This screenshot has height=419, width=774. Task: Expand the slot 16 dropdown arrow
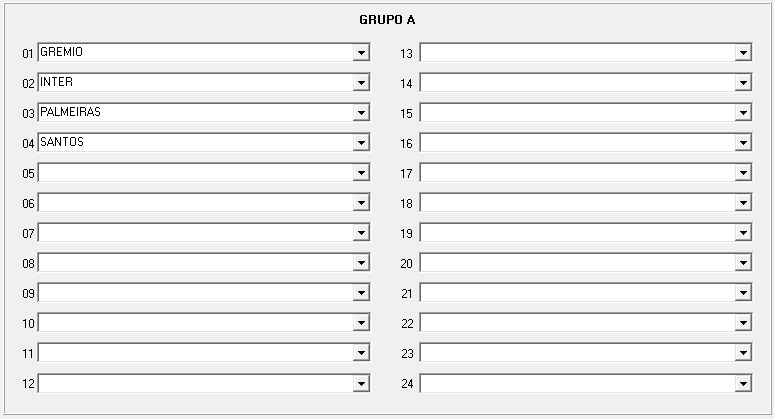click(743, 143)
